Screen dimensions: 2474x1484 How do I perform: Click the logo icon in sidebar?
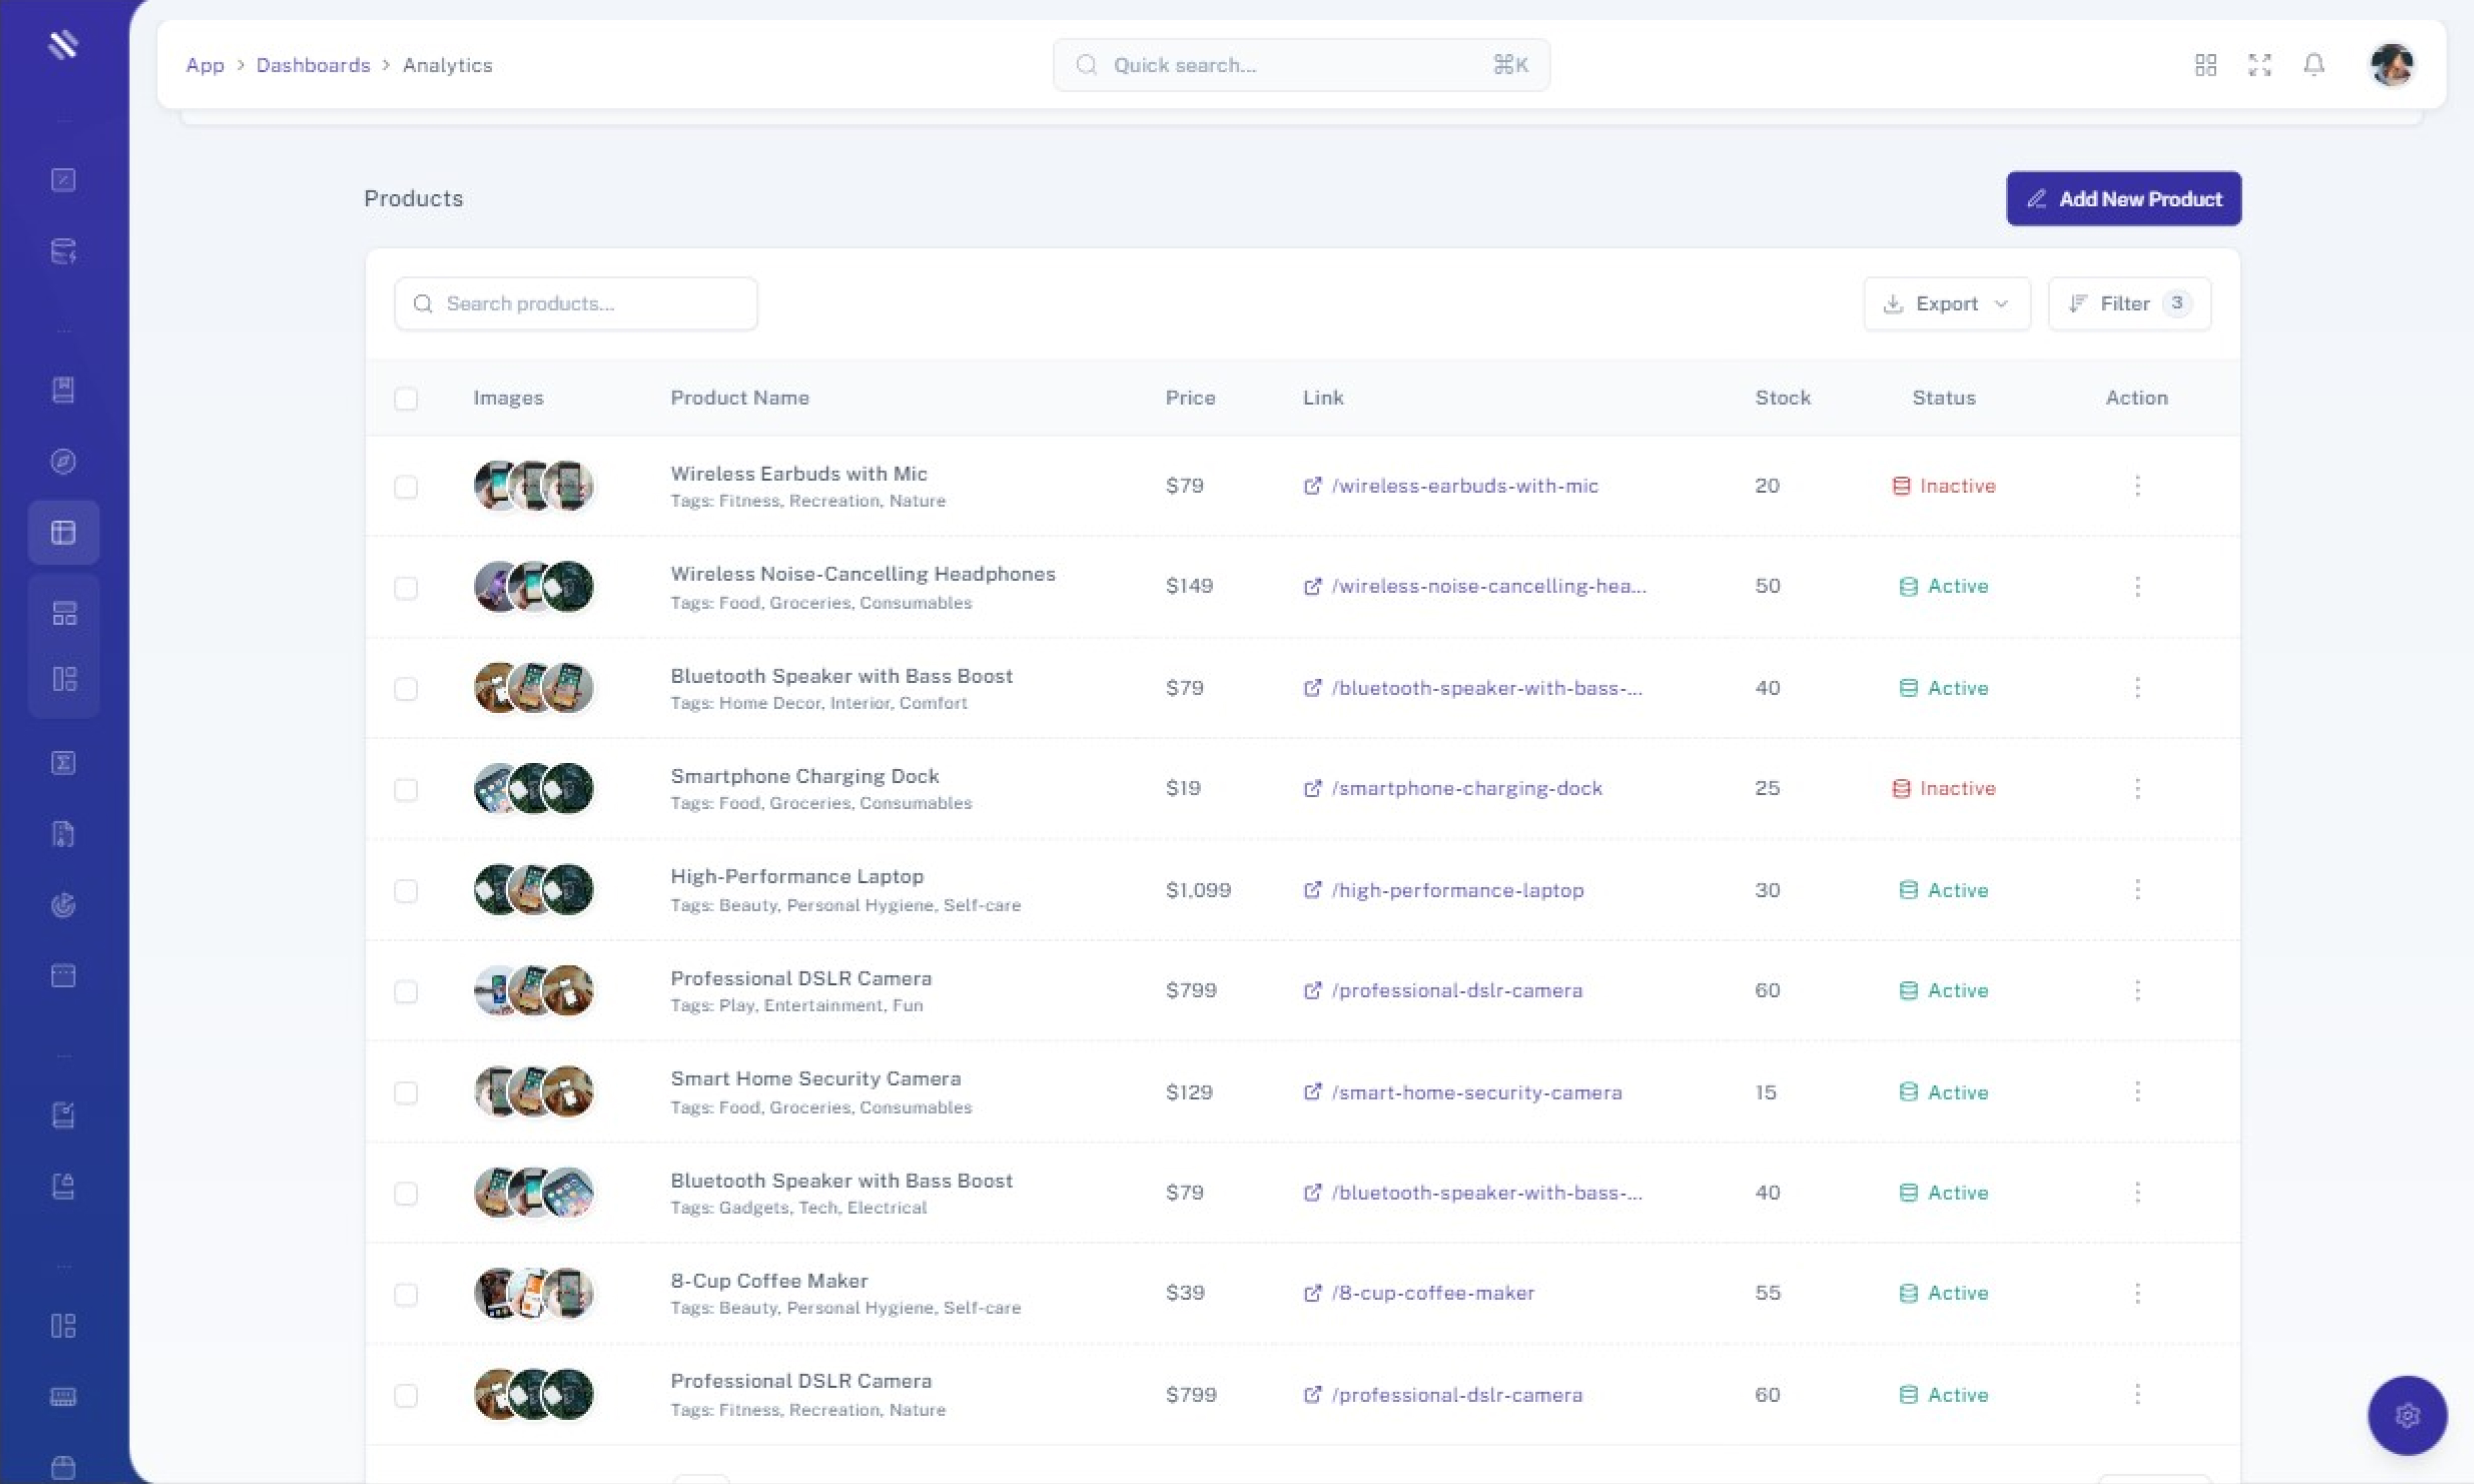tap(63, 44)
